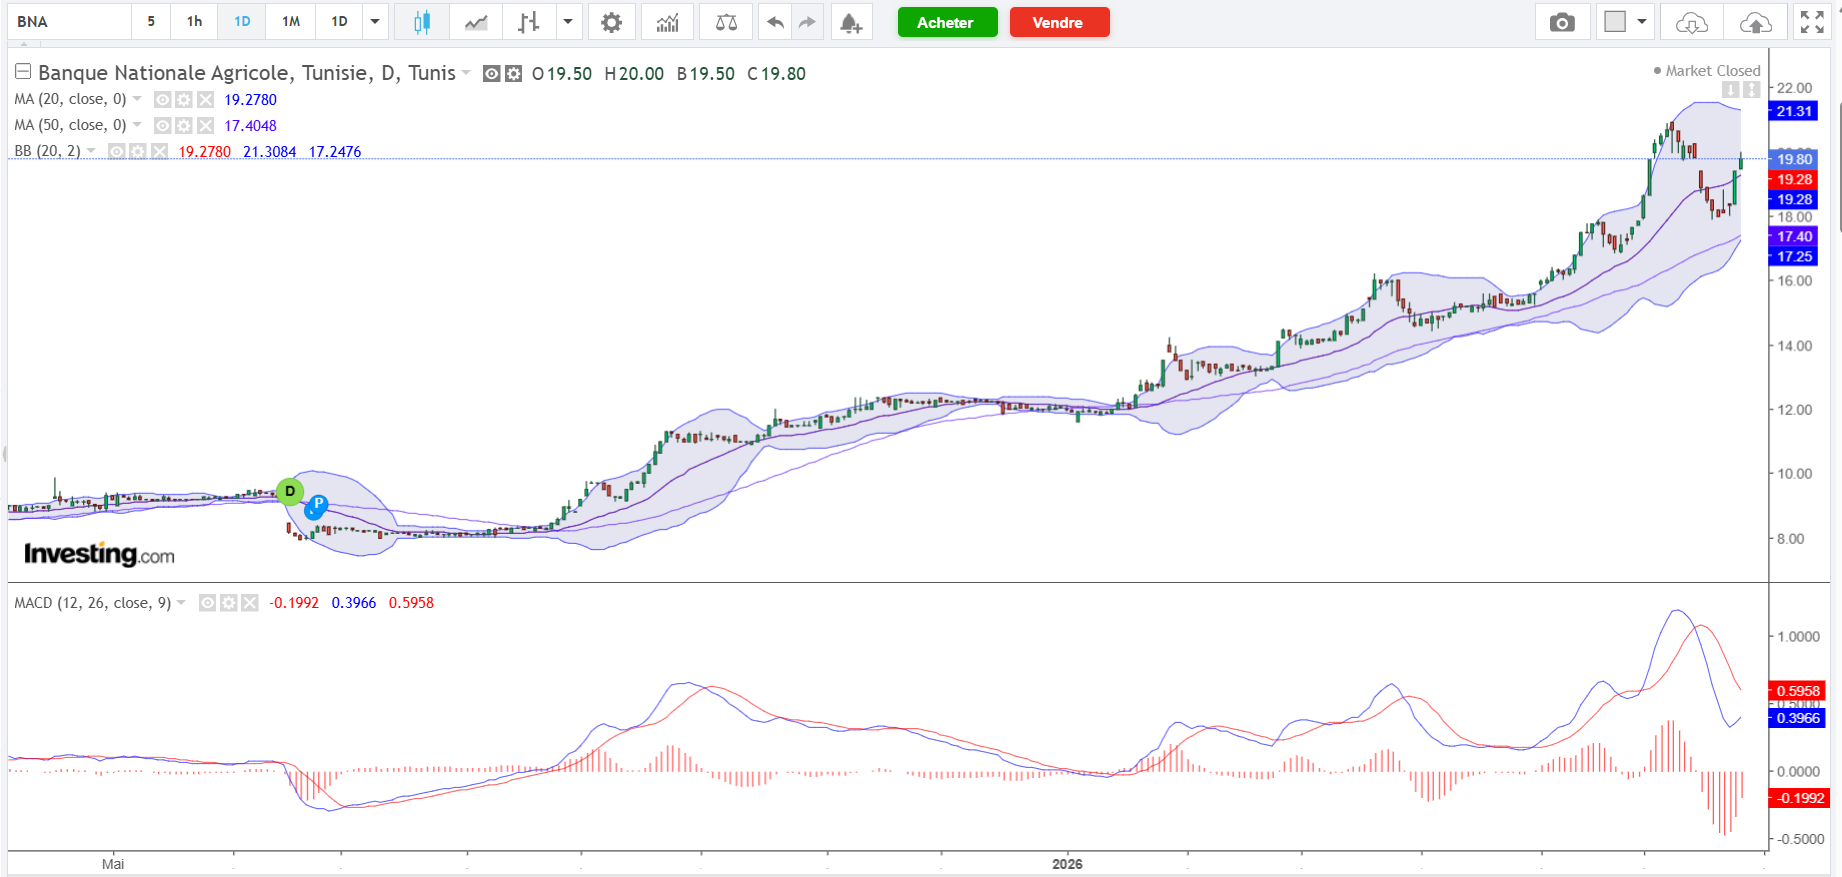Screen dimensions: 1842x877
Task: Click the green Acheter button
Action: pyautogui.click(x=947, y=22)
